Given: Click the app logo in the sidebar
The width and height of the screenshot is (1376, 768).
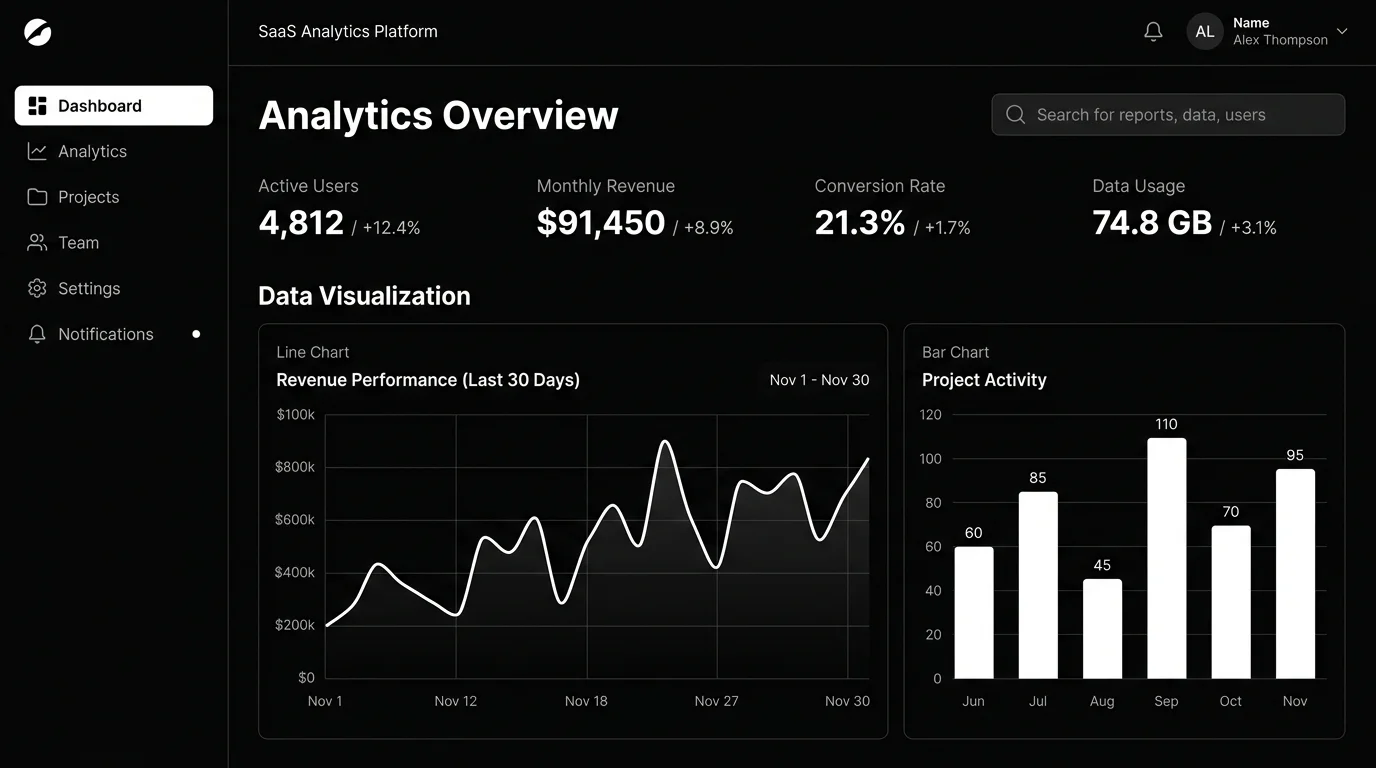Looking at the screenshot, I should [x=37, y=32].
